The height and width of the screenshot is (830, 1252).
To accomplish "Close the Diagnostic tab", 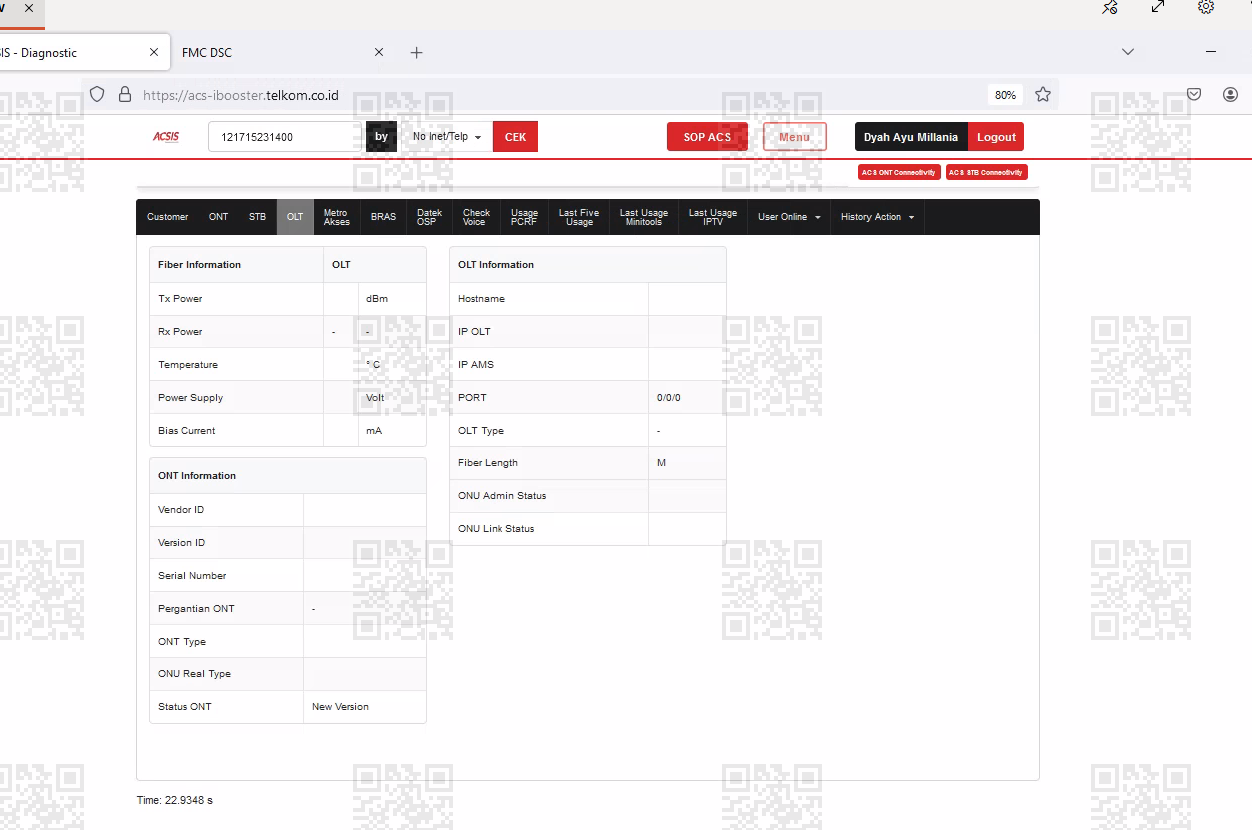I will click(153, 52).
